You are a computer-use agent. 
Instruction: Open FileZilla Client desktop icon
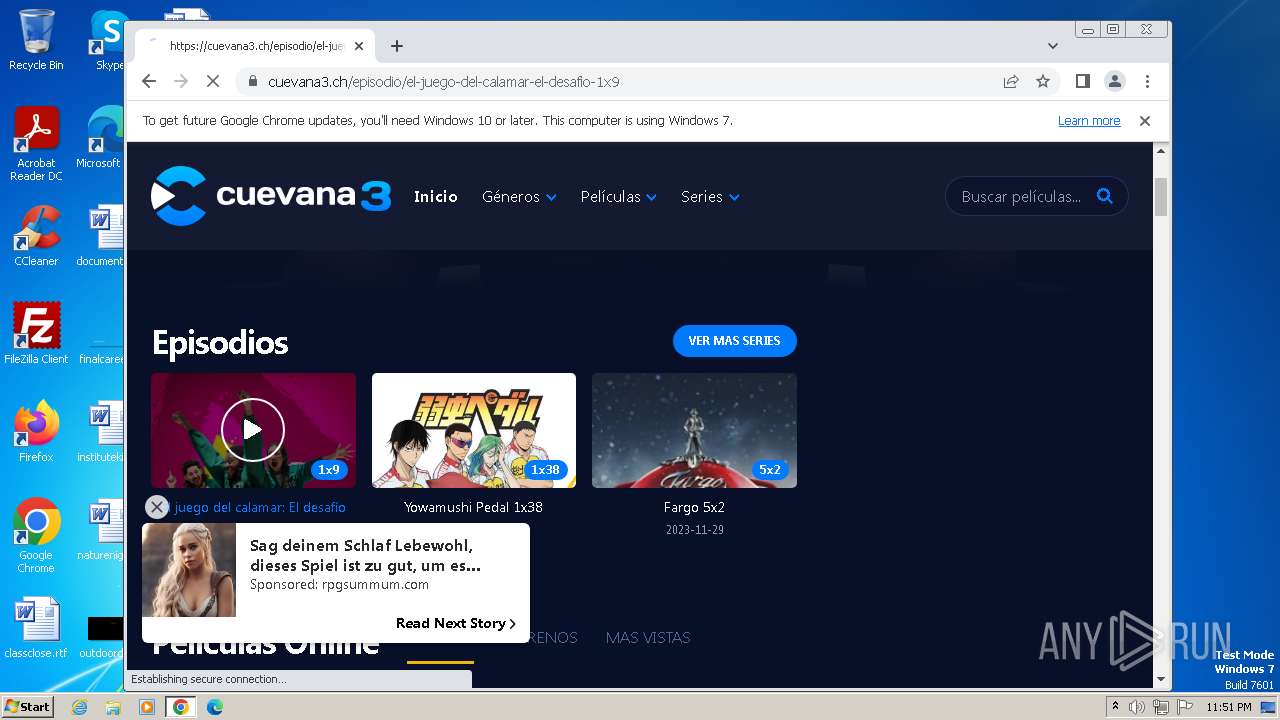pos(36,334)
